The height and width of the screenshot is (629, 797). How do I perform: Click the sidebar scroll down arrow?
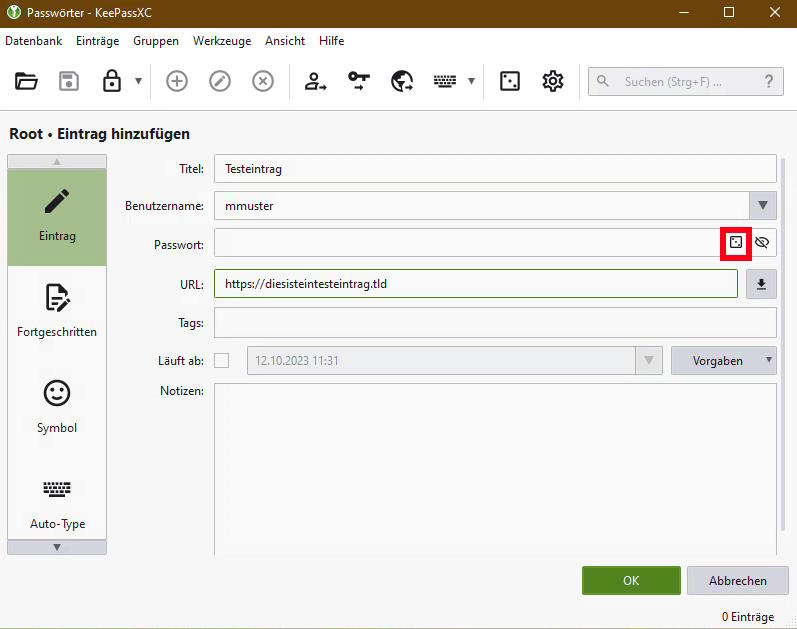57,547
